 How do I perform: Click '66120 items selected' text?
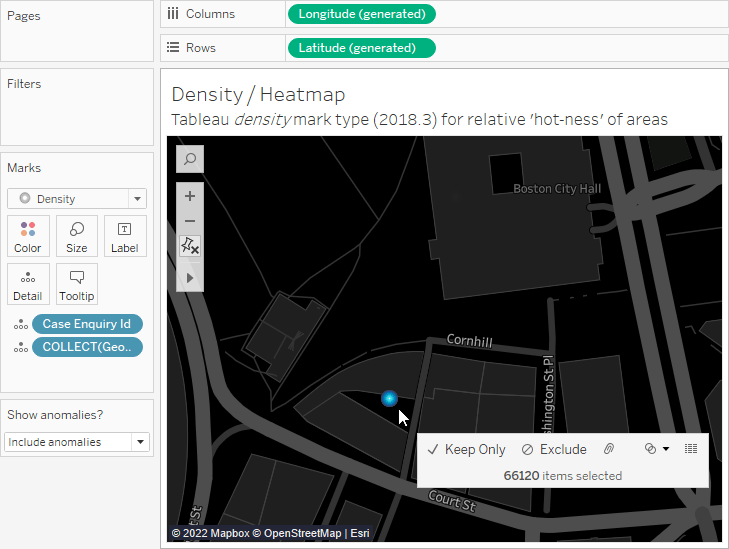563,476
